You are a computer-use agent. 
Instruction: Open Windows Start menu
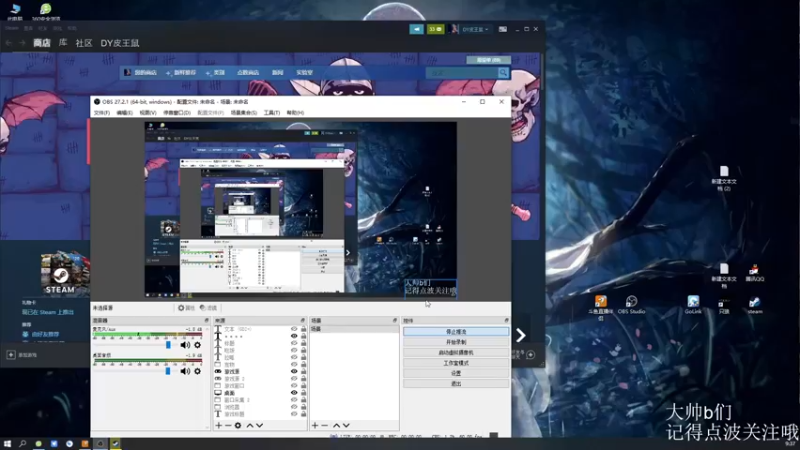[7, 443]
